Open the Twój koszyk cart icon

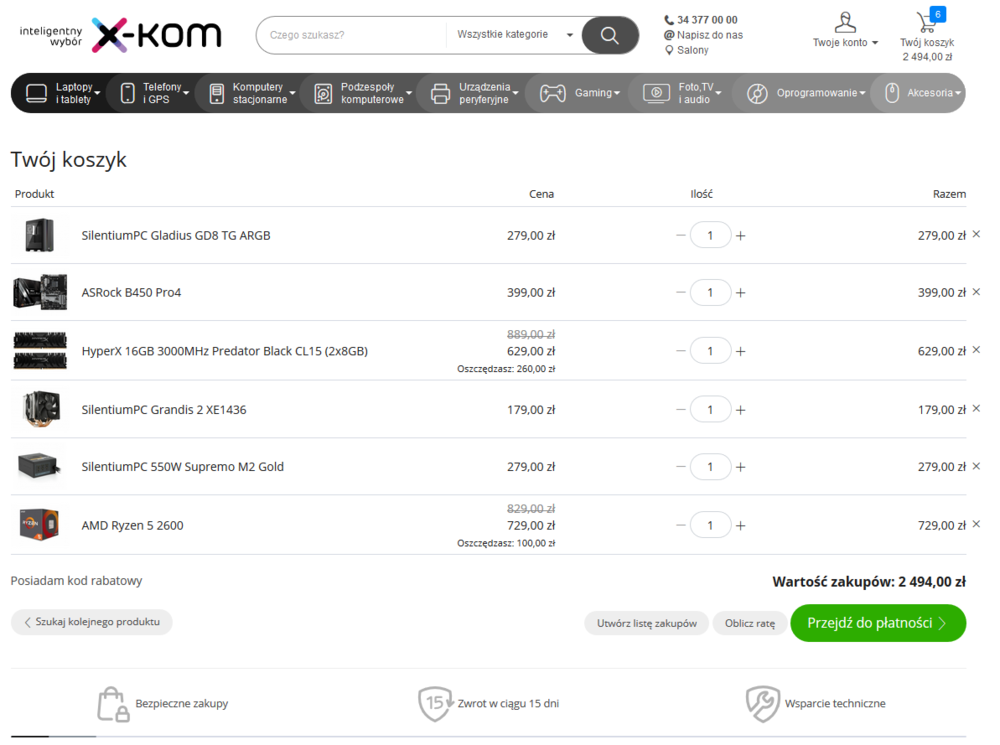[x=927, y=22]
